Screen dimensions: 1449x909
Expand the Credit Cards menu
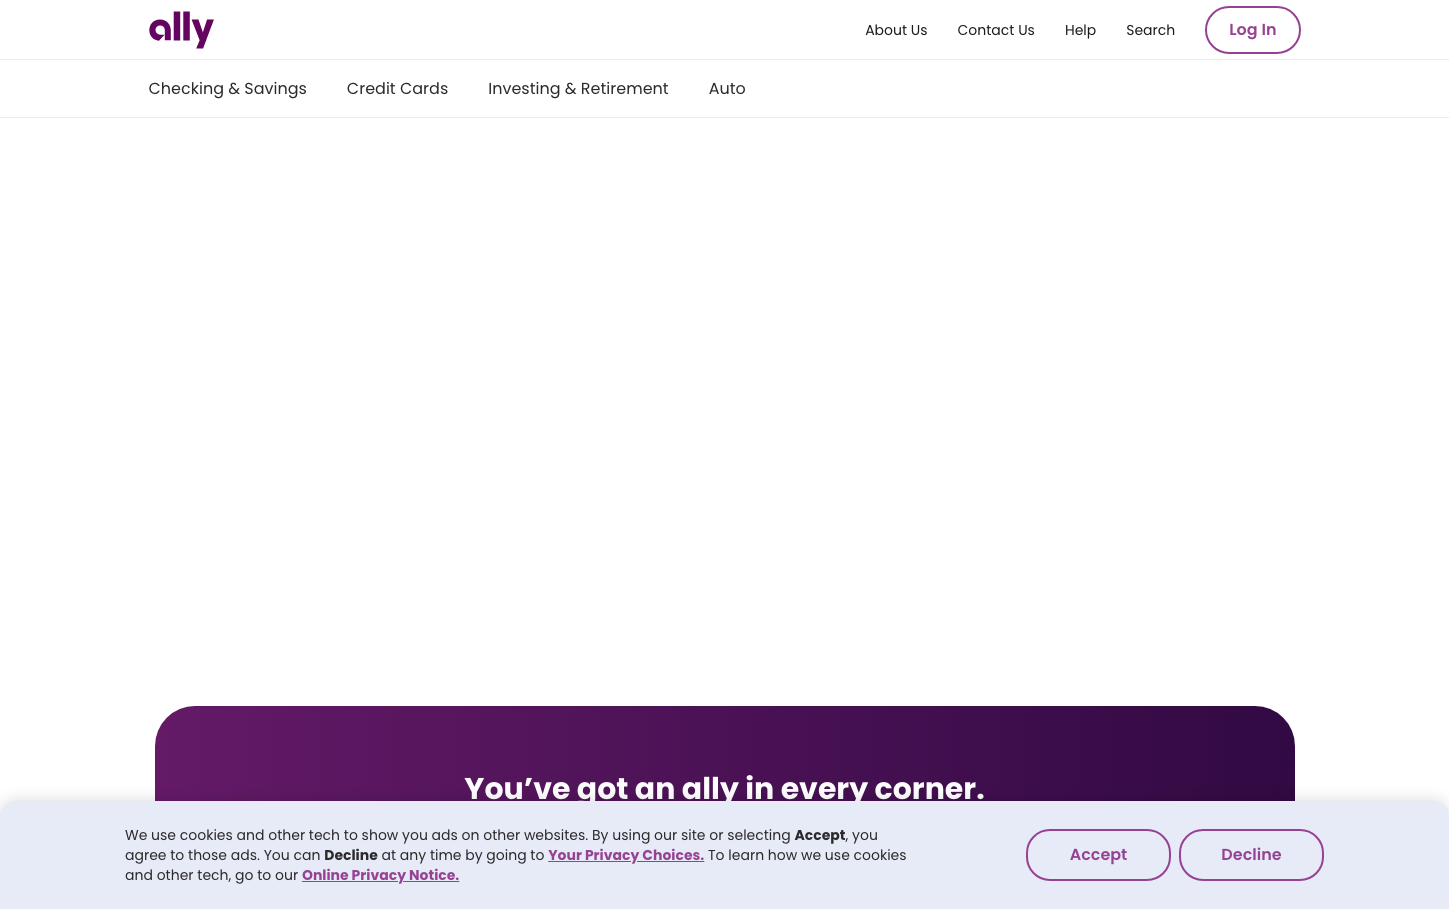[397, 88]
